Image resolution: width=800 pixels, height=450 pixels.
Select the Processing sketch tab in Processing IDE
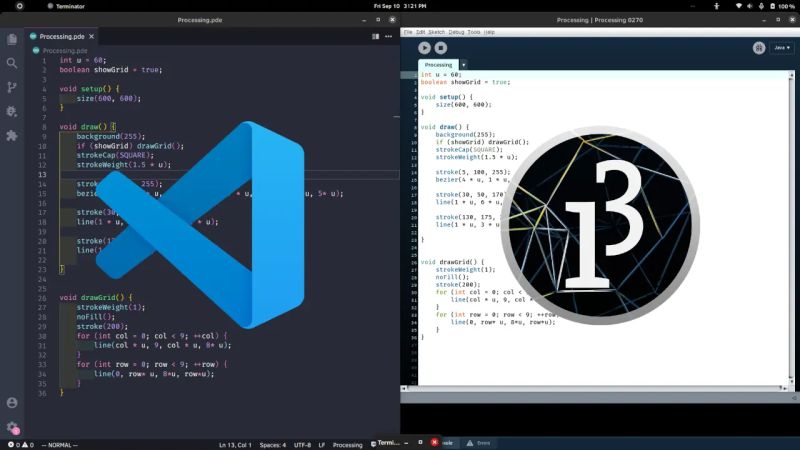tap(438, 65)
